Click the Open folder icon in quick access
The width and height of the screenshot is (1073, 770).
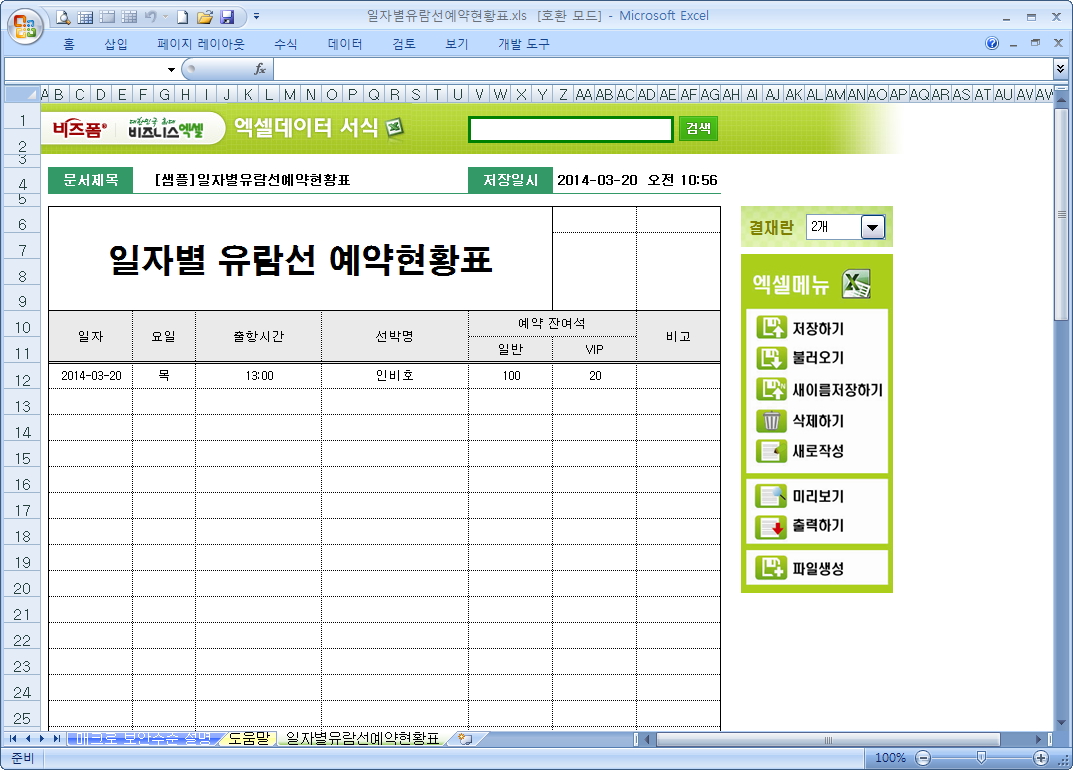click(x=205, y=16)
